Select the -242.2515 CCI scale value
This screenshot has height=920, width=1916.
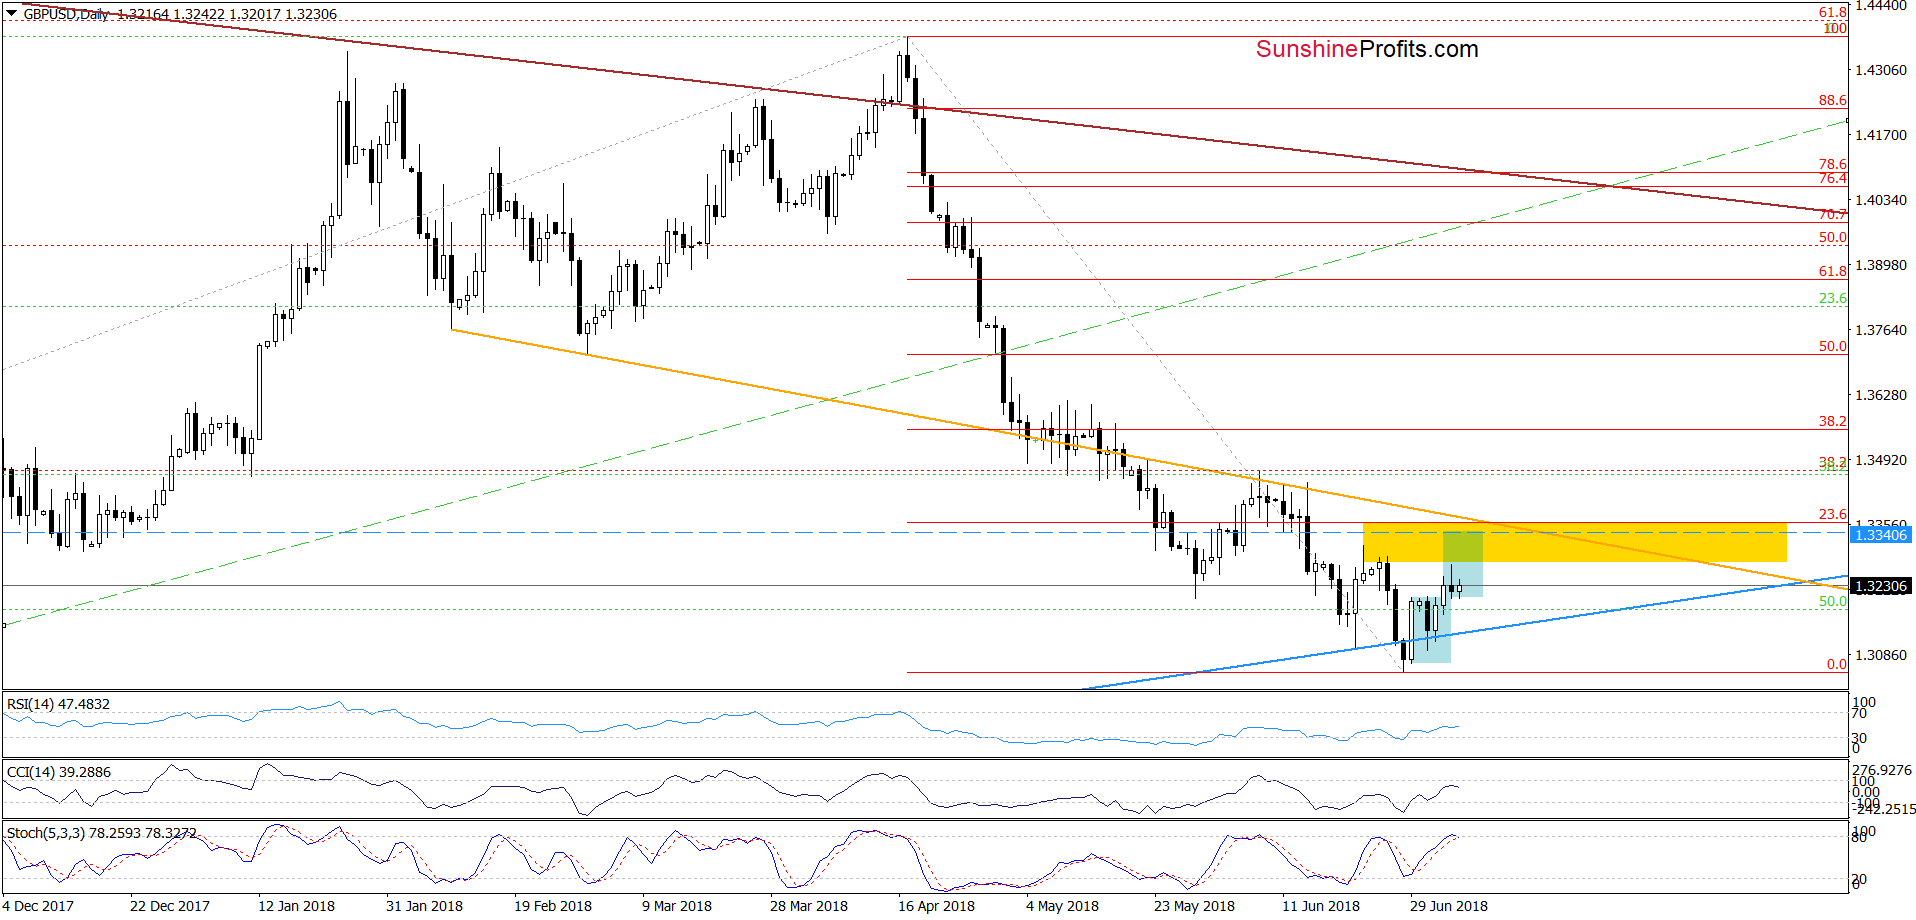pyautogui.click(x=1885, y=809)
